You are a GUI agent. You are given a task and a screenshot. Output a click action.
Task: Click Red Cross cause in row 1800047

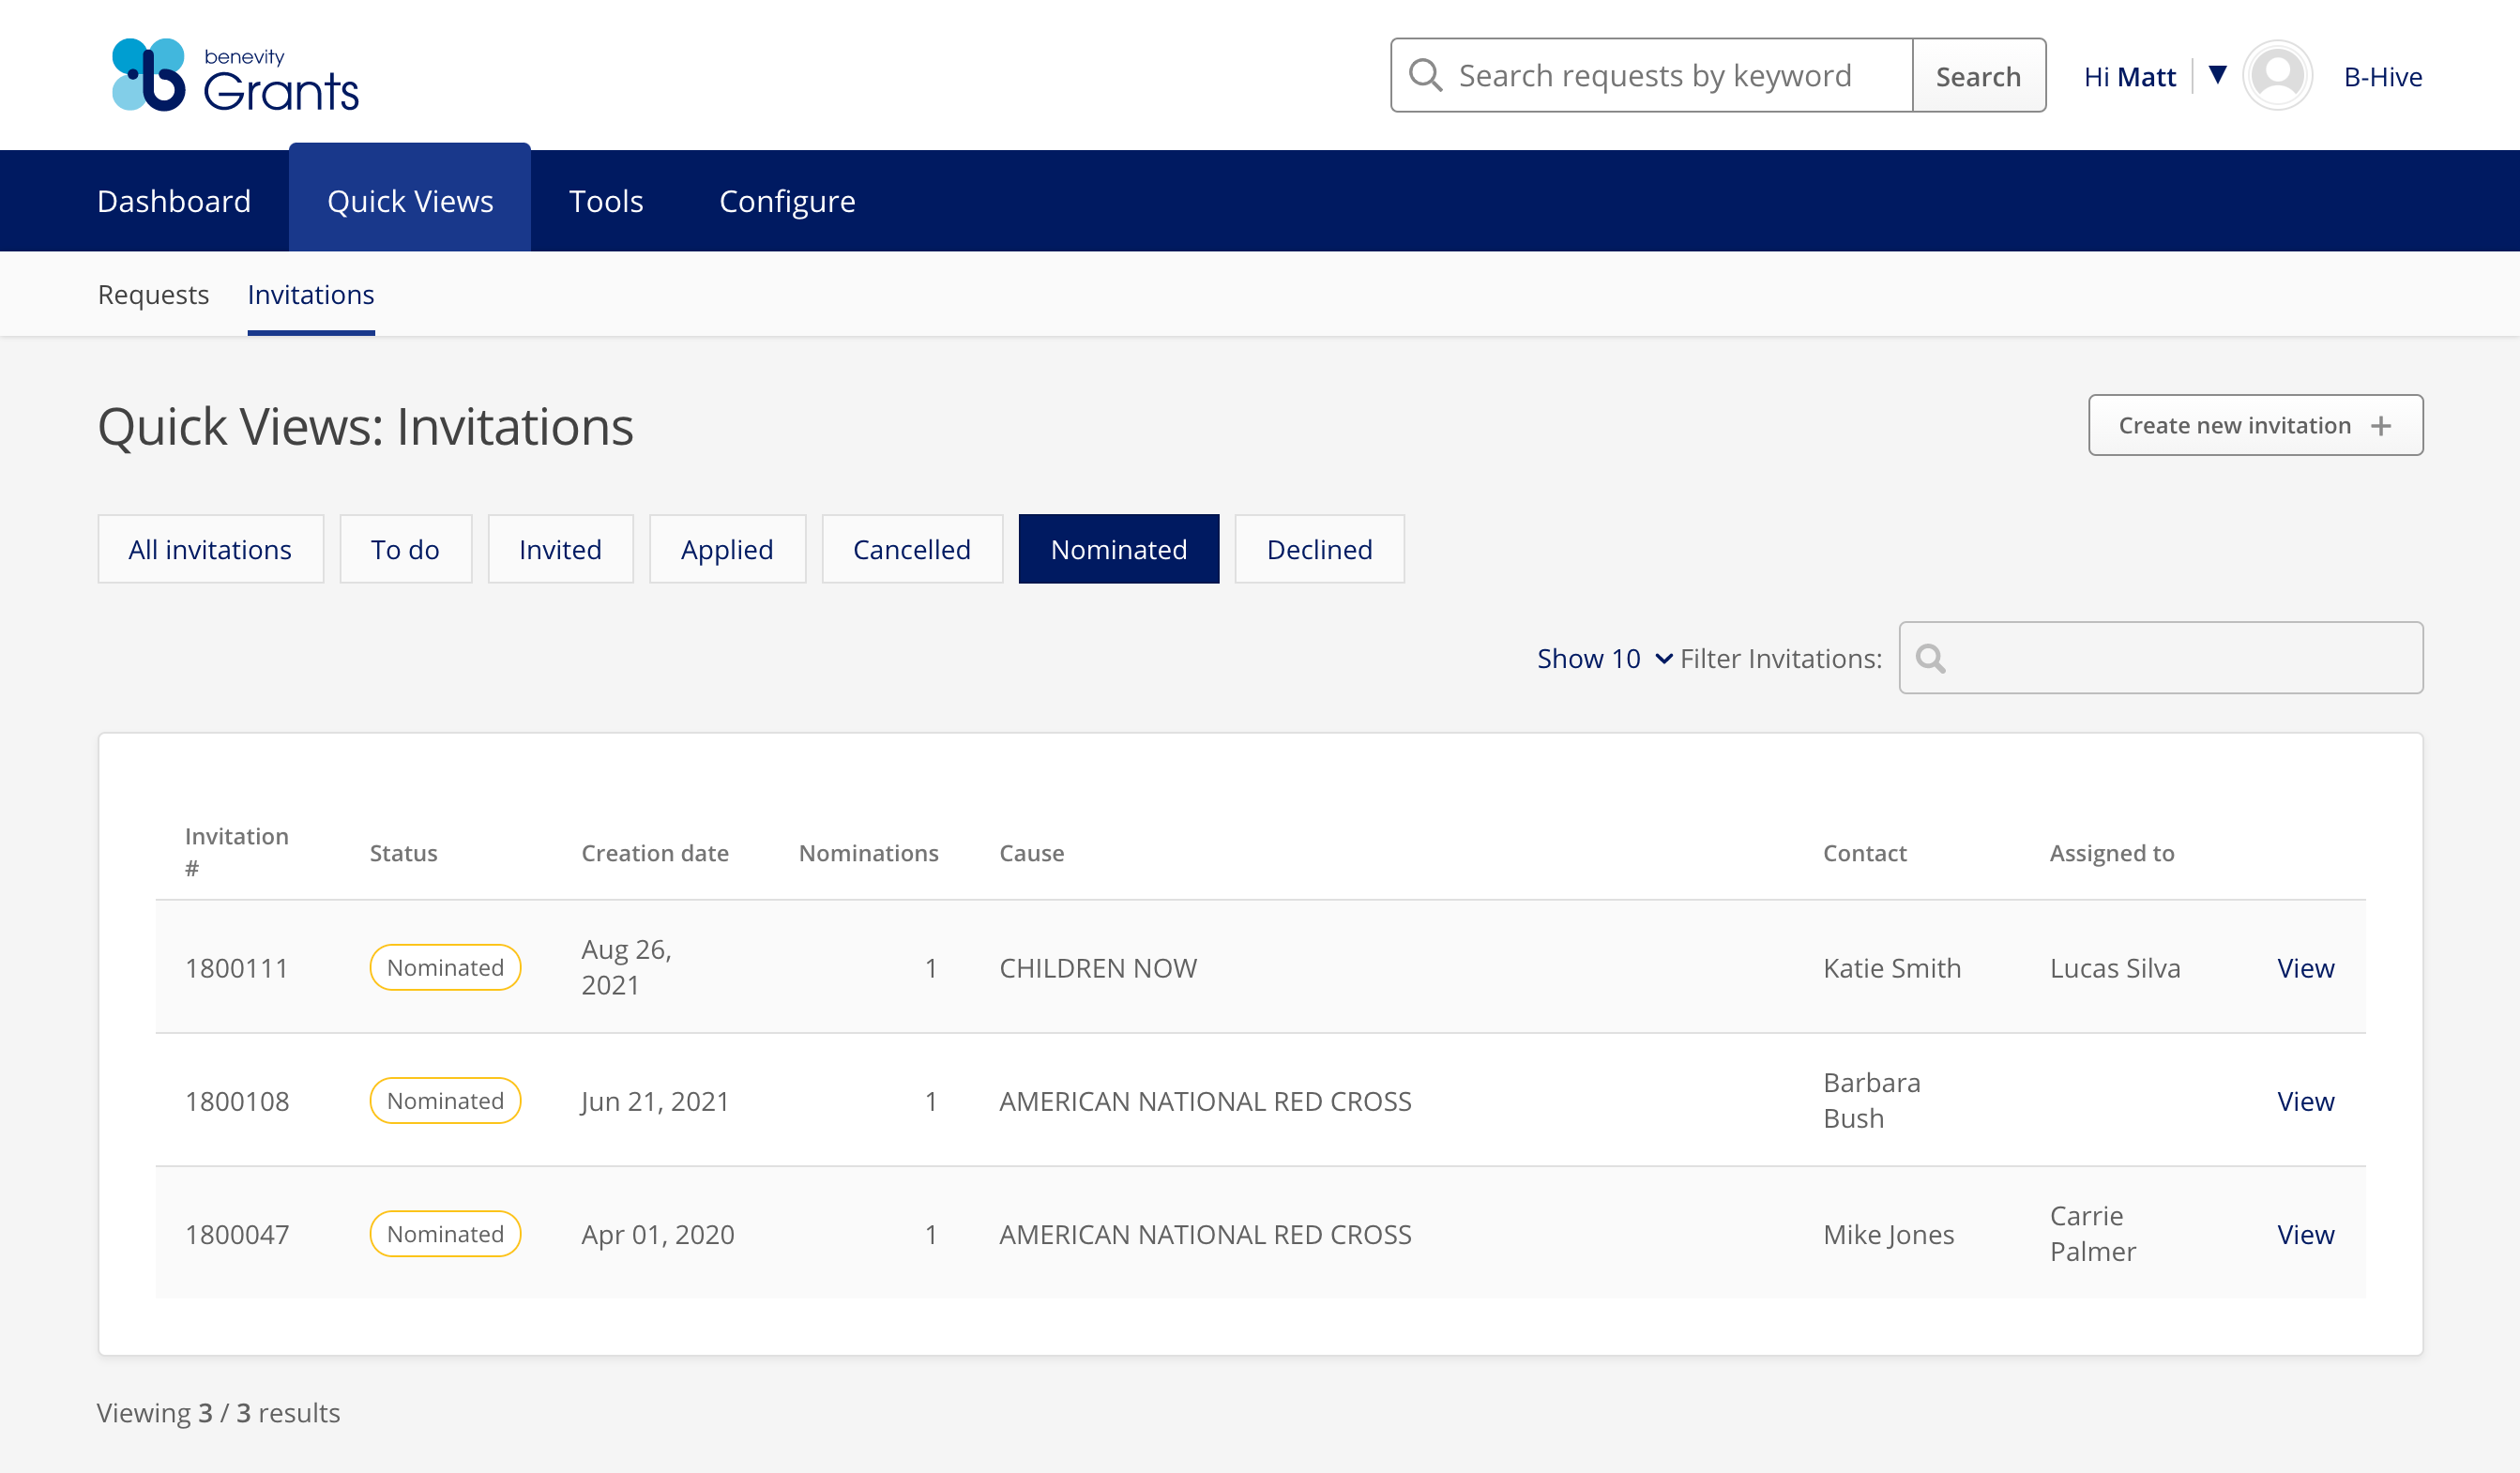1205,1234
